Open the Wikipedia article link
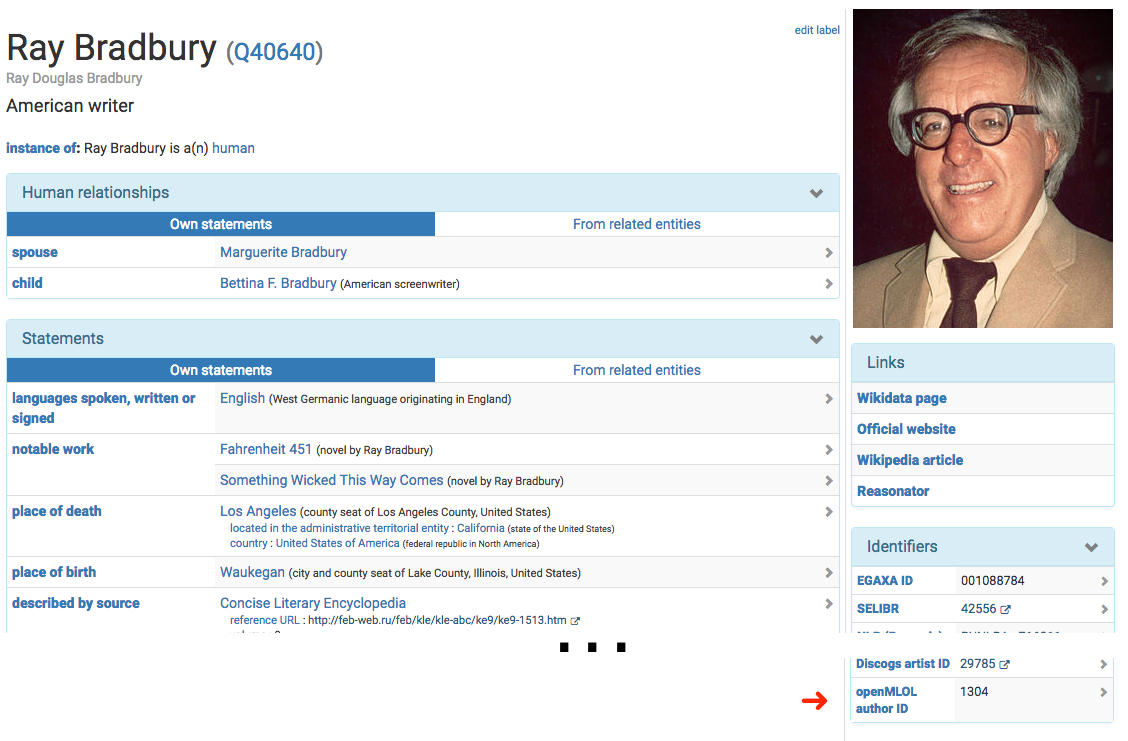The height and width of the screenshot is (741, 1128). (x=910, y=460)
